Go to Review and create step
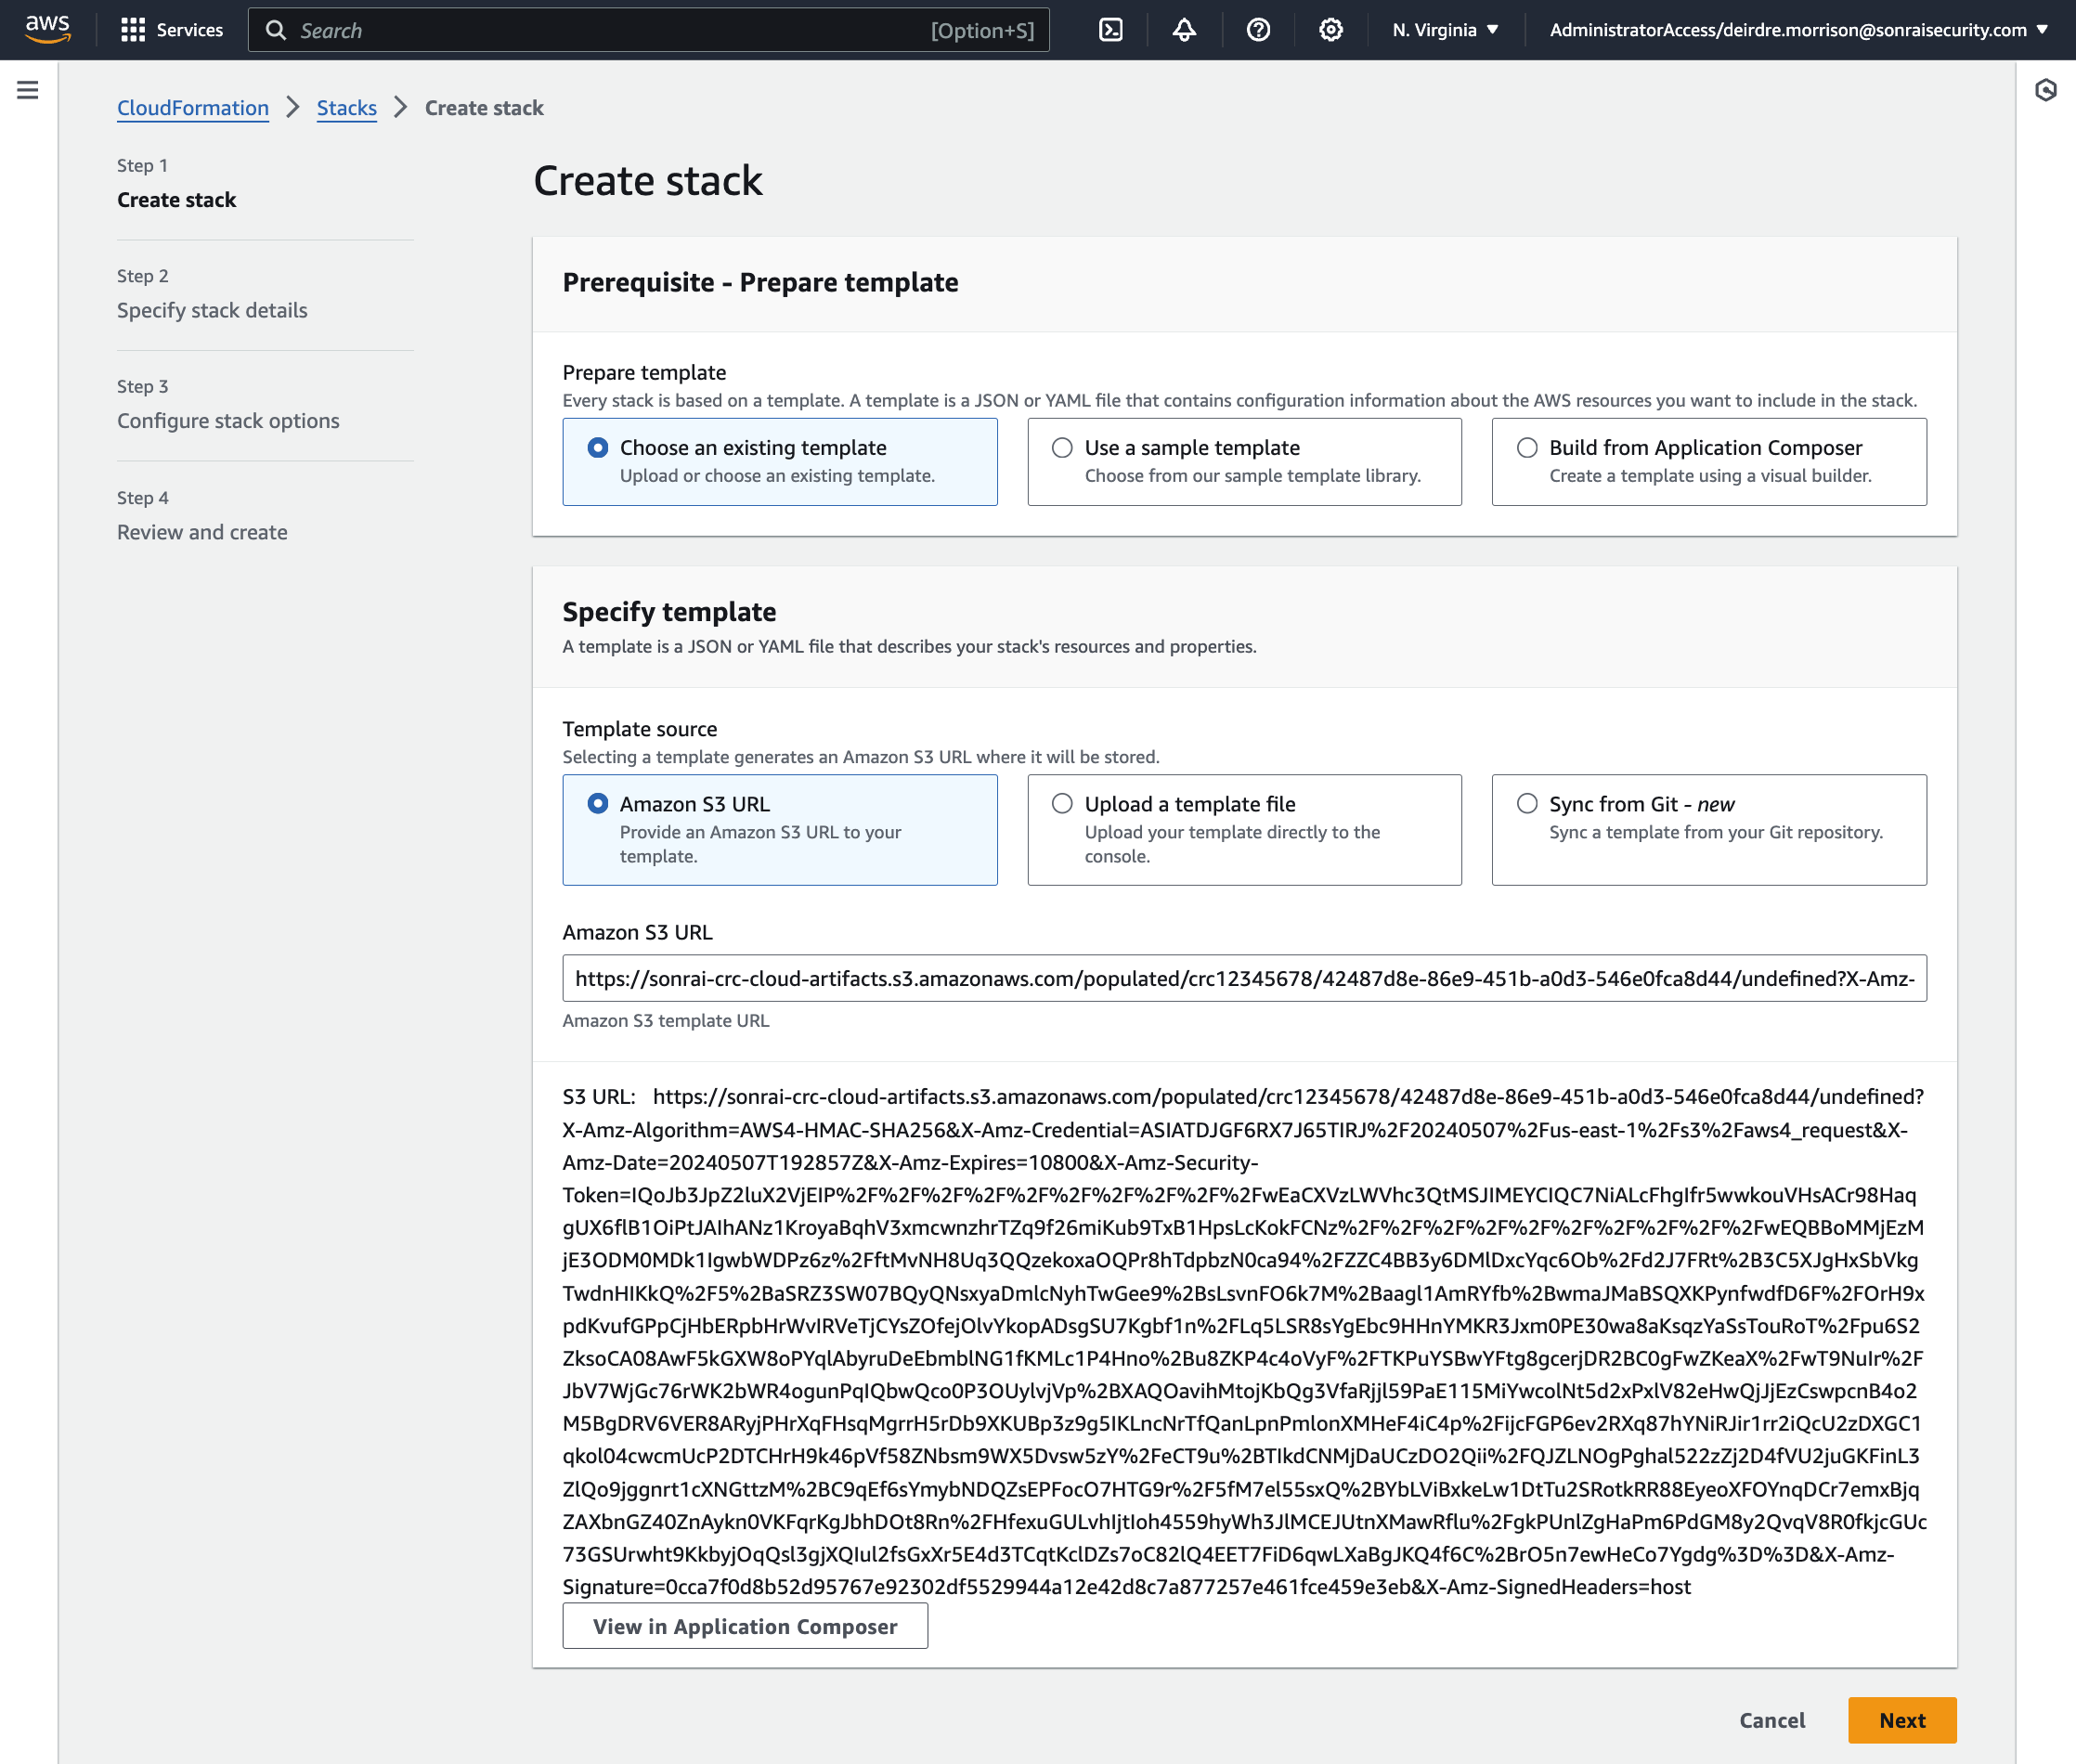 (x=202, y=532)
